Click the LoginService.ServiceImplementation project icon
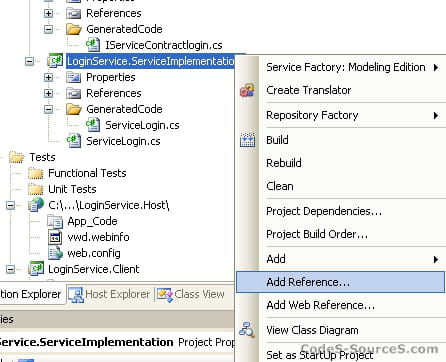 pyautogui.click(x=55, y=61)
